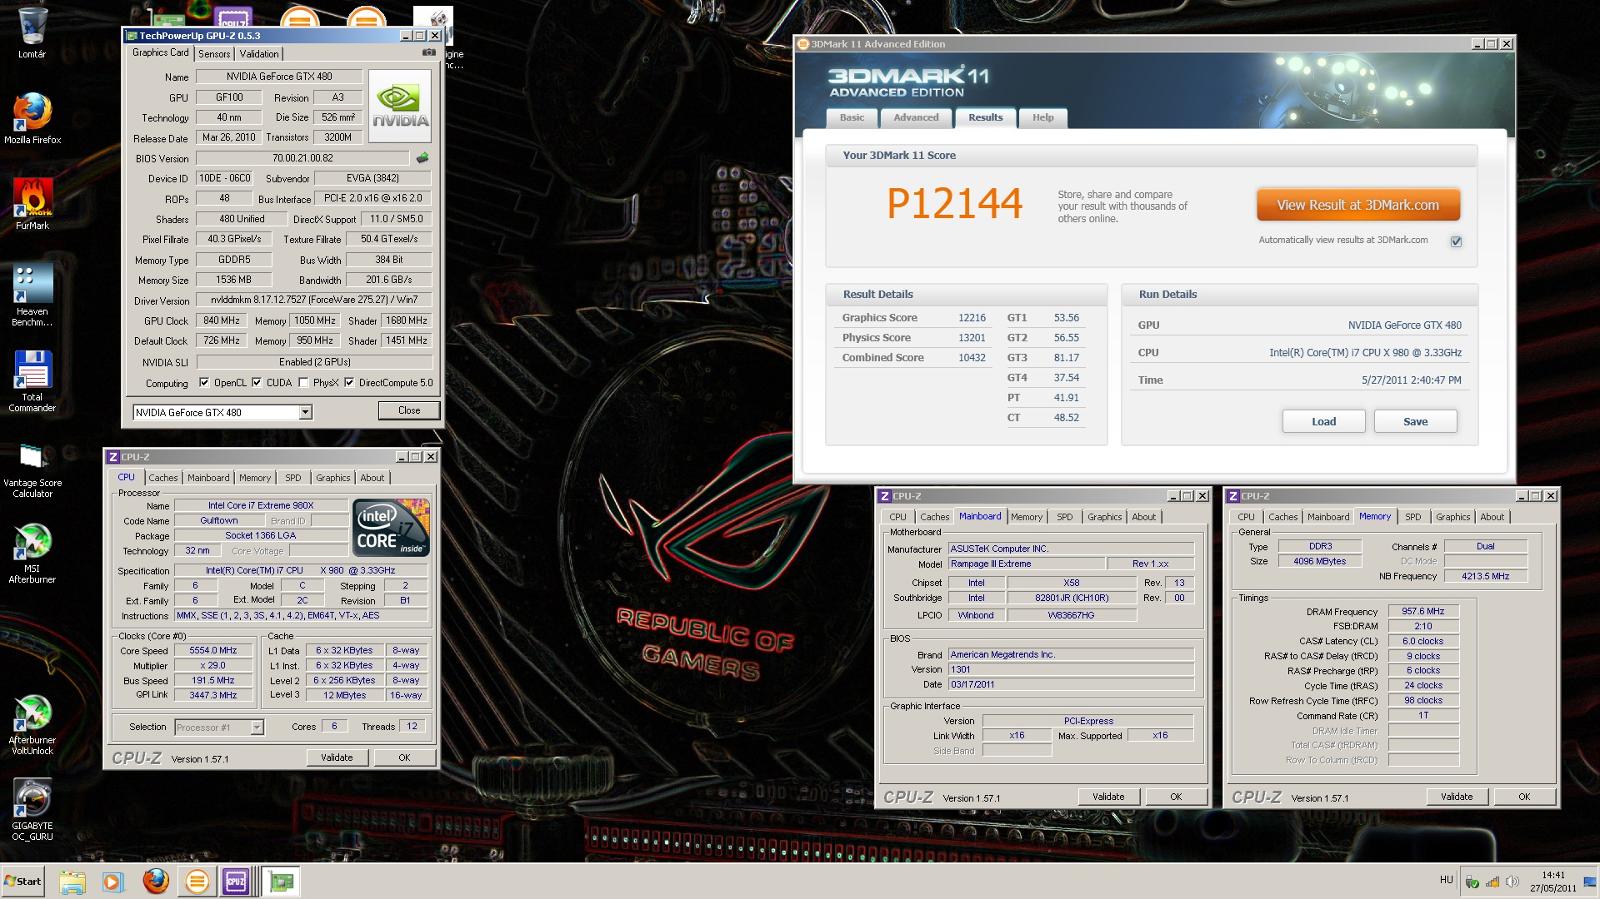Click the GPU-Z BIOS save chip icon

[x=423, y=158]
